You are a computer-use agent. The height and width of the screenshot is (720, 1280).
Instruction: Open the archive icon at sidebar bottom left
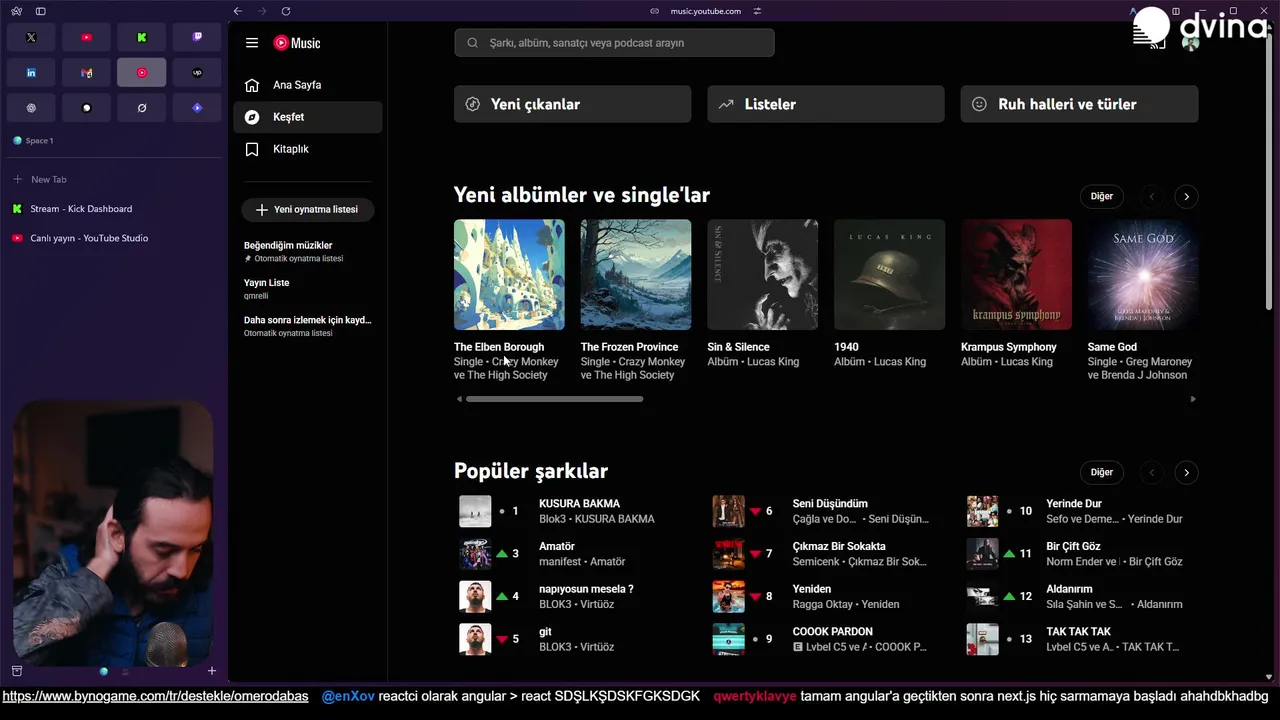point(17,671)
